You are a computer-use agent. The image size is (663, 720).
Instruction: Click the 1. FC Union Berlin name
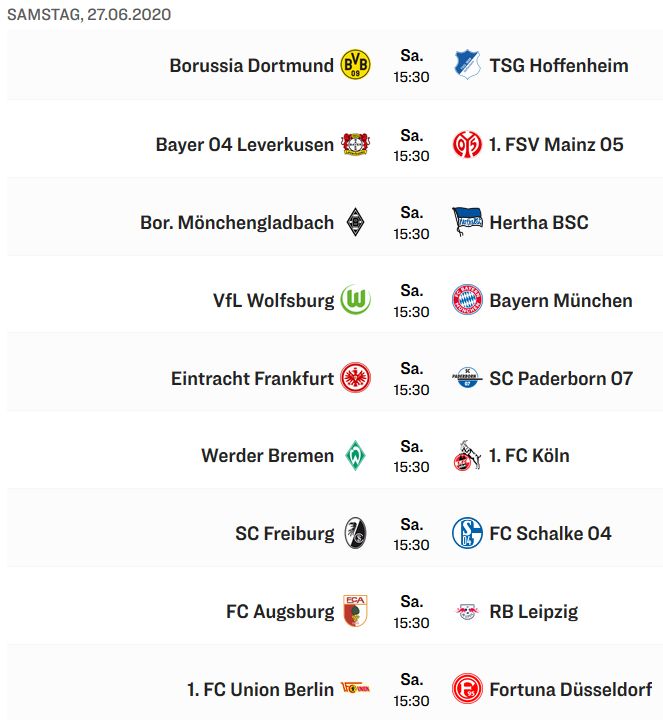click(x=260, y=690)
